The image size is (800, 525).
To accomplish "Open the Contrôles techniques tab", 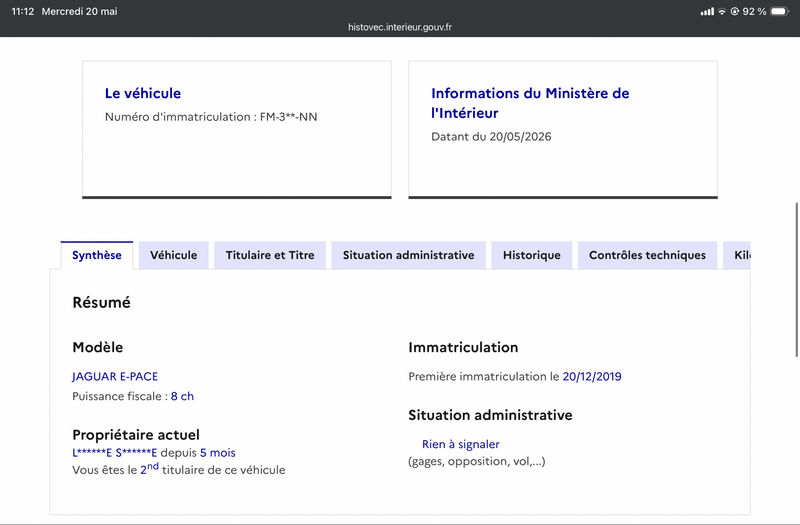I will click(x=647, y=255).
